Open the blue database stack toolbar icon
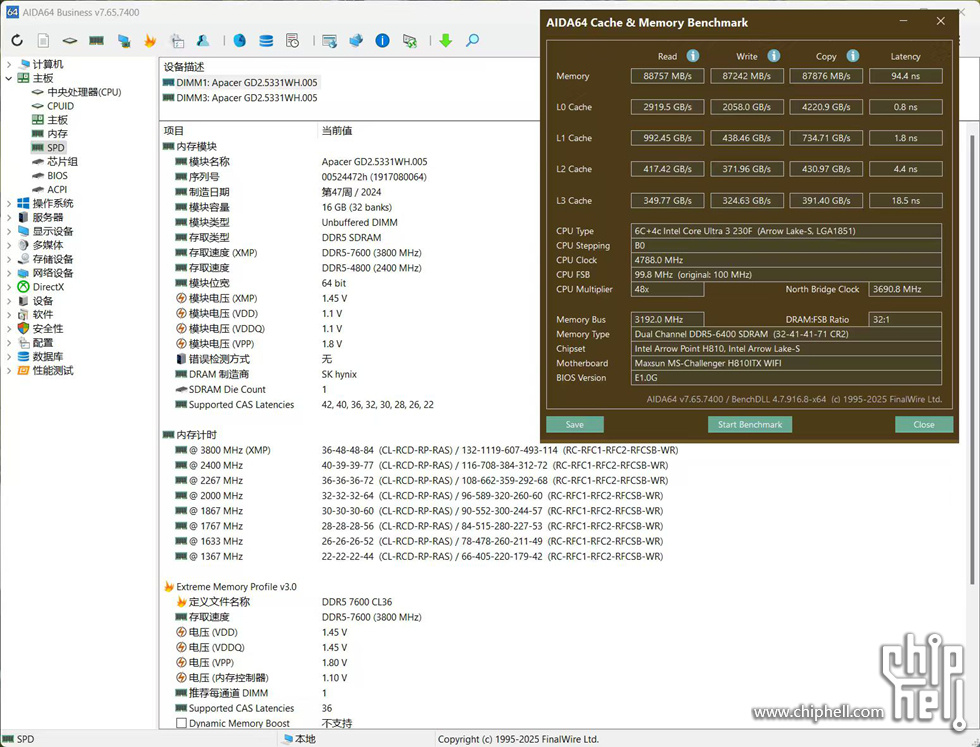Image resolution: width=980 pixels, height=747 pixels. (x=266, y=41)
